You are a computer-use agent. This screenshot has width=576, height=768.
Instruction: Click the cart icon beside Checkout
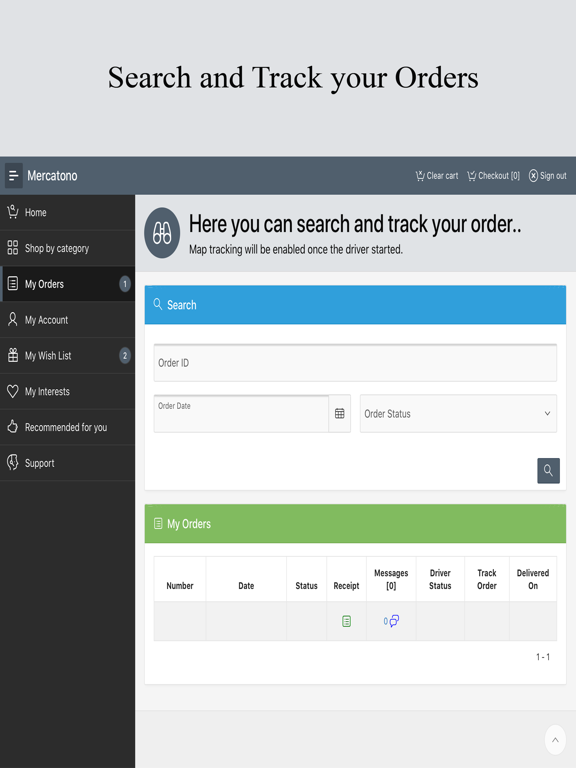coord(471,175)
